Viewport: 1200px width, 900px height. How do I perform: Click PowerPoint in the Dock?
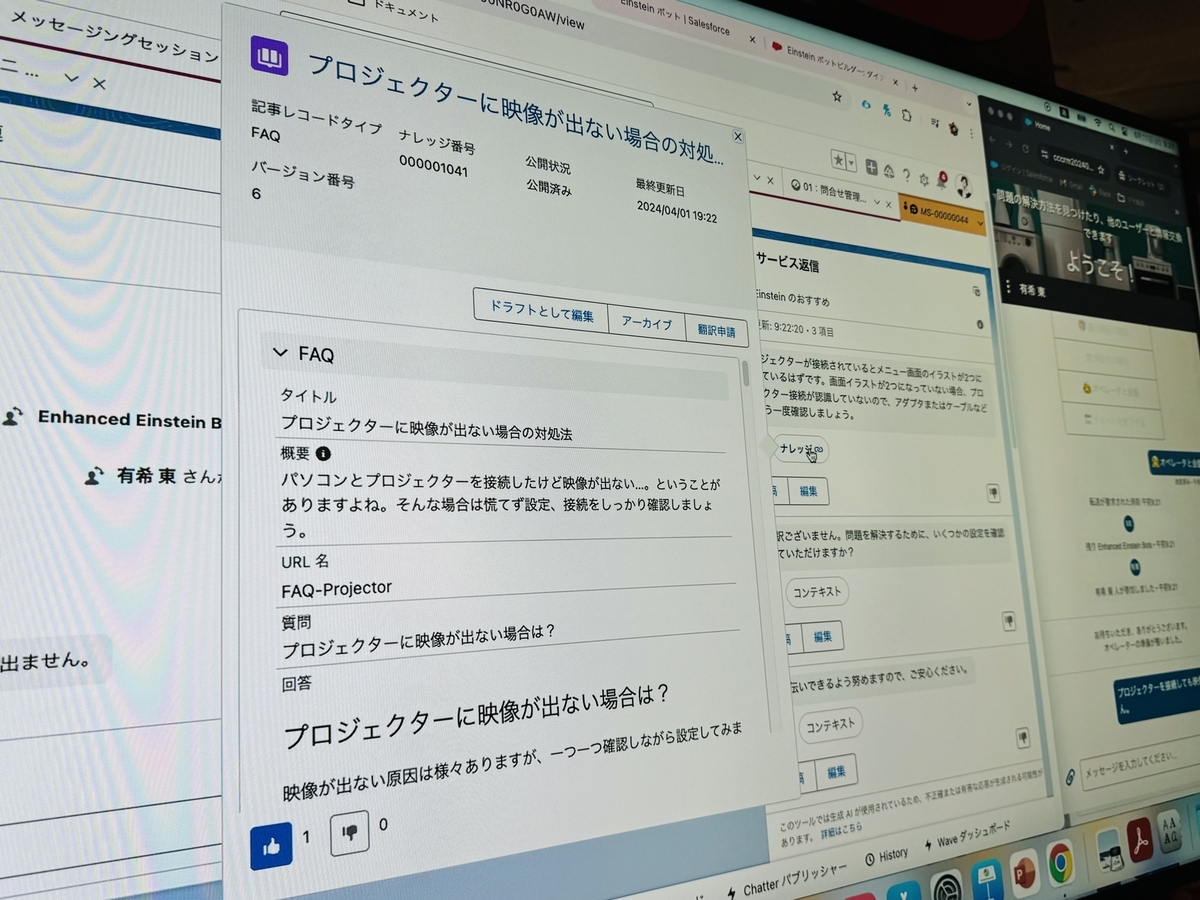click(1025, 873)
